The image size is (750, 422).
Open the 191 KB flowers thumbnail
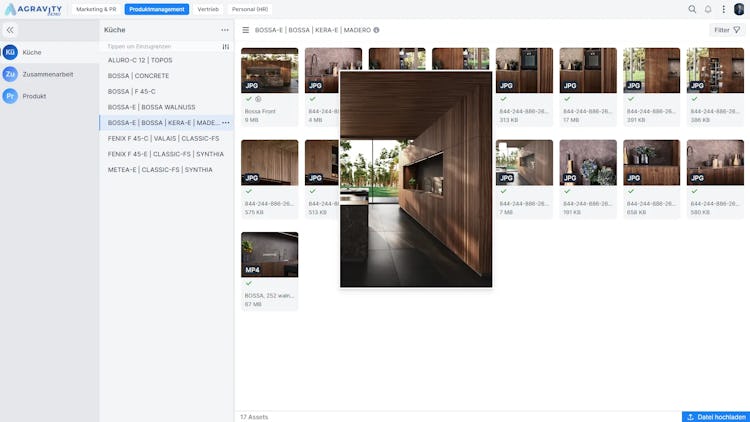tap(588, 163)
